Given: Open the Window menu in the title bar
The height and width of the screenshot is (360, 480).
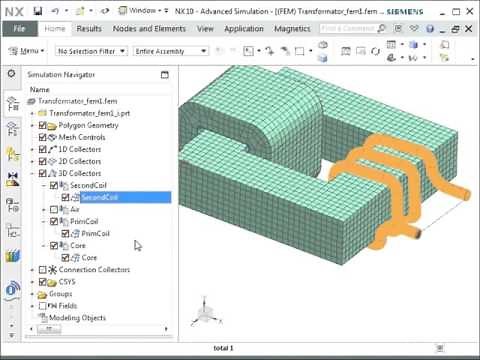Looking at the screenshot, I should click(143, 11).
